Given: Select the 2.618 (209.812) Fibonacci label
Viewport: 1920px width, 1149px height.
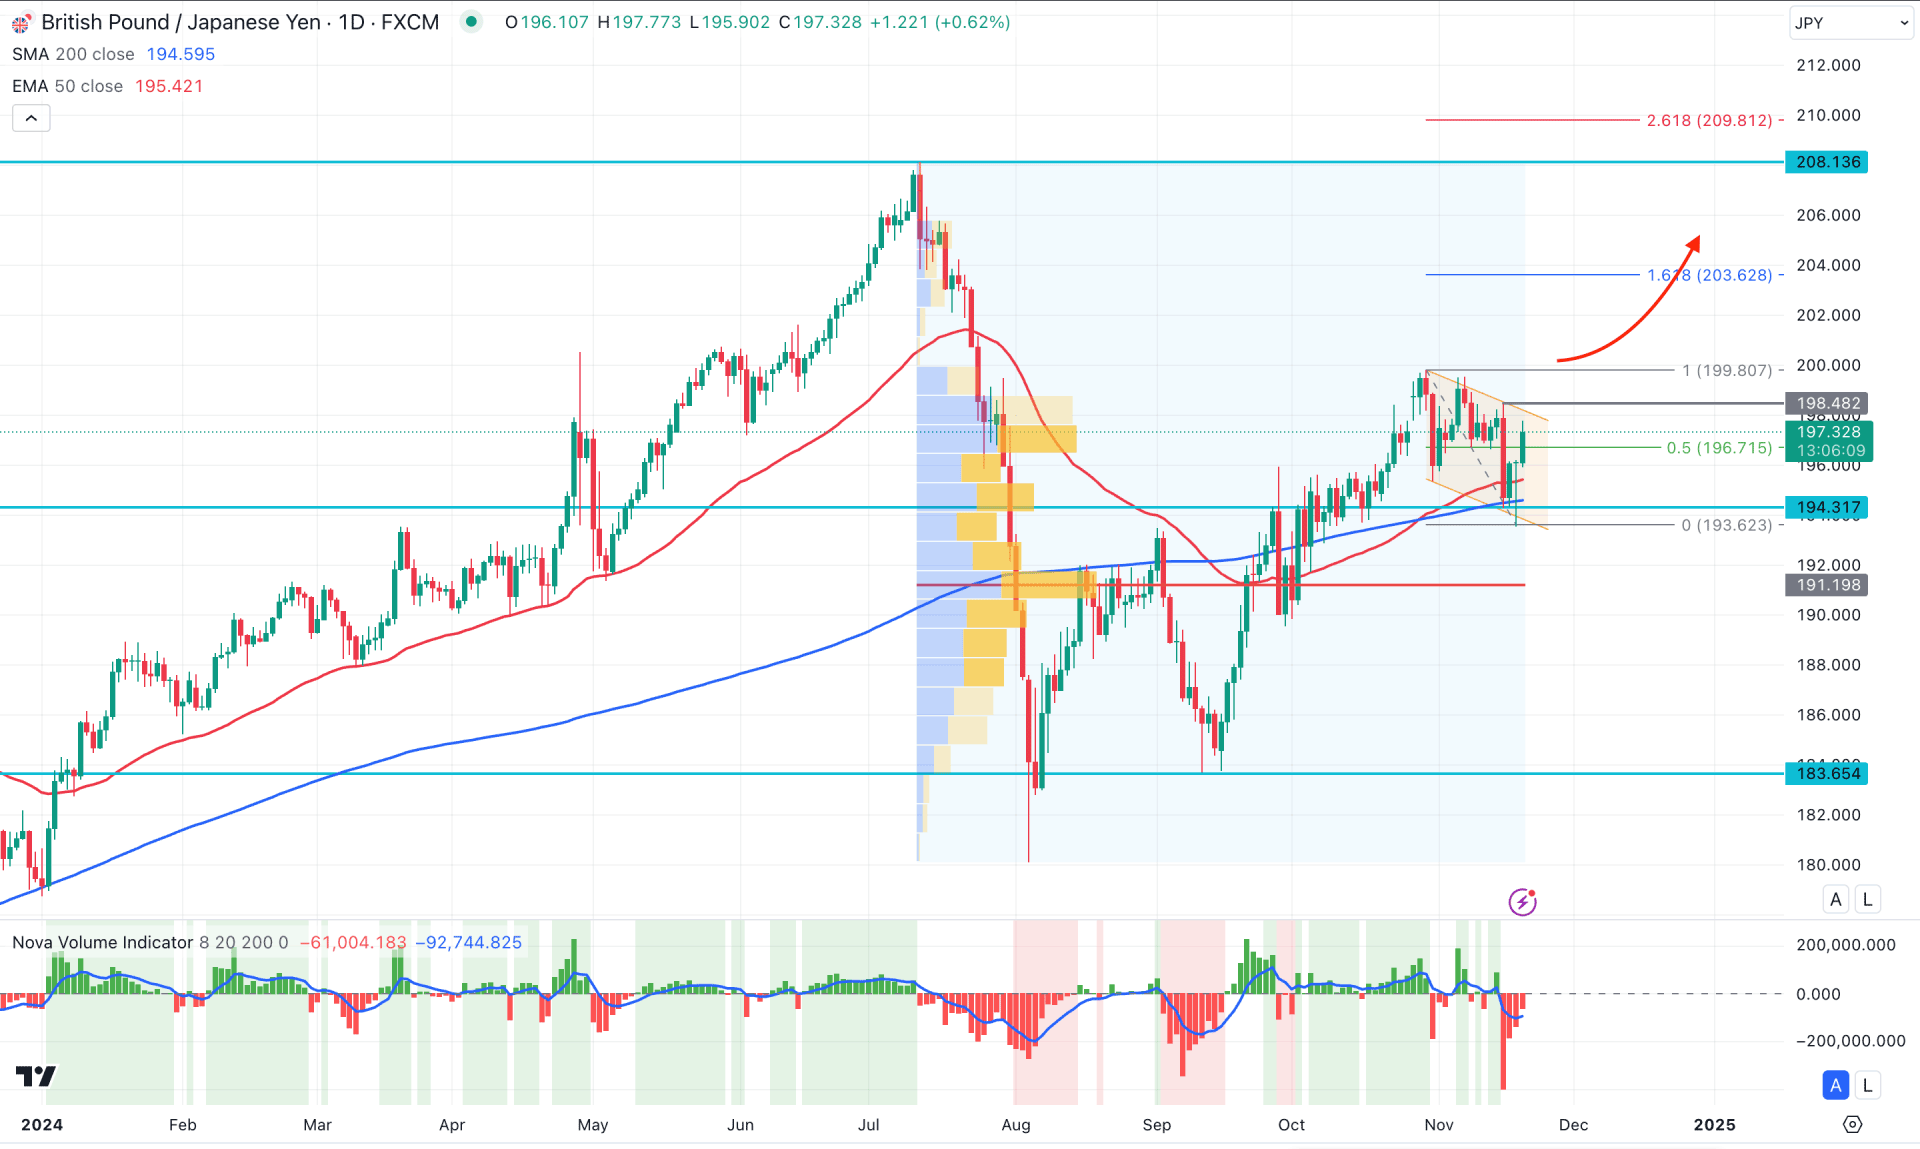Looking at the screenshot, I should [1710, 120].
